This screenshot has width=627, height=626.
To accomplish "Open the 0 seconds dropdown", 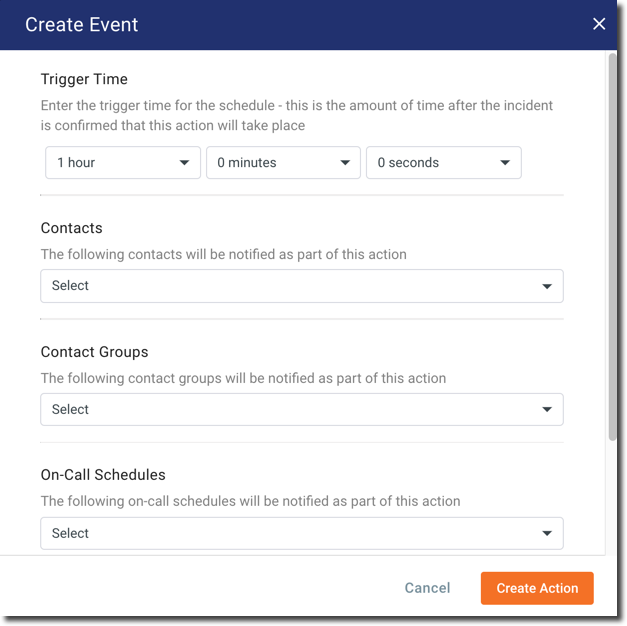I will point(443,163).
